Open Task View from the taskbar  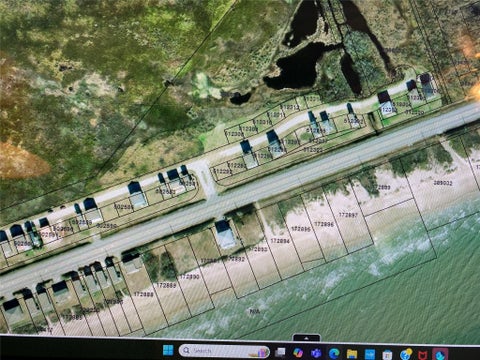tap(281, 352)
